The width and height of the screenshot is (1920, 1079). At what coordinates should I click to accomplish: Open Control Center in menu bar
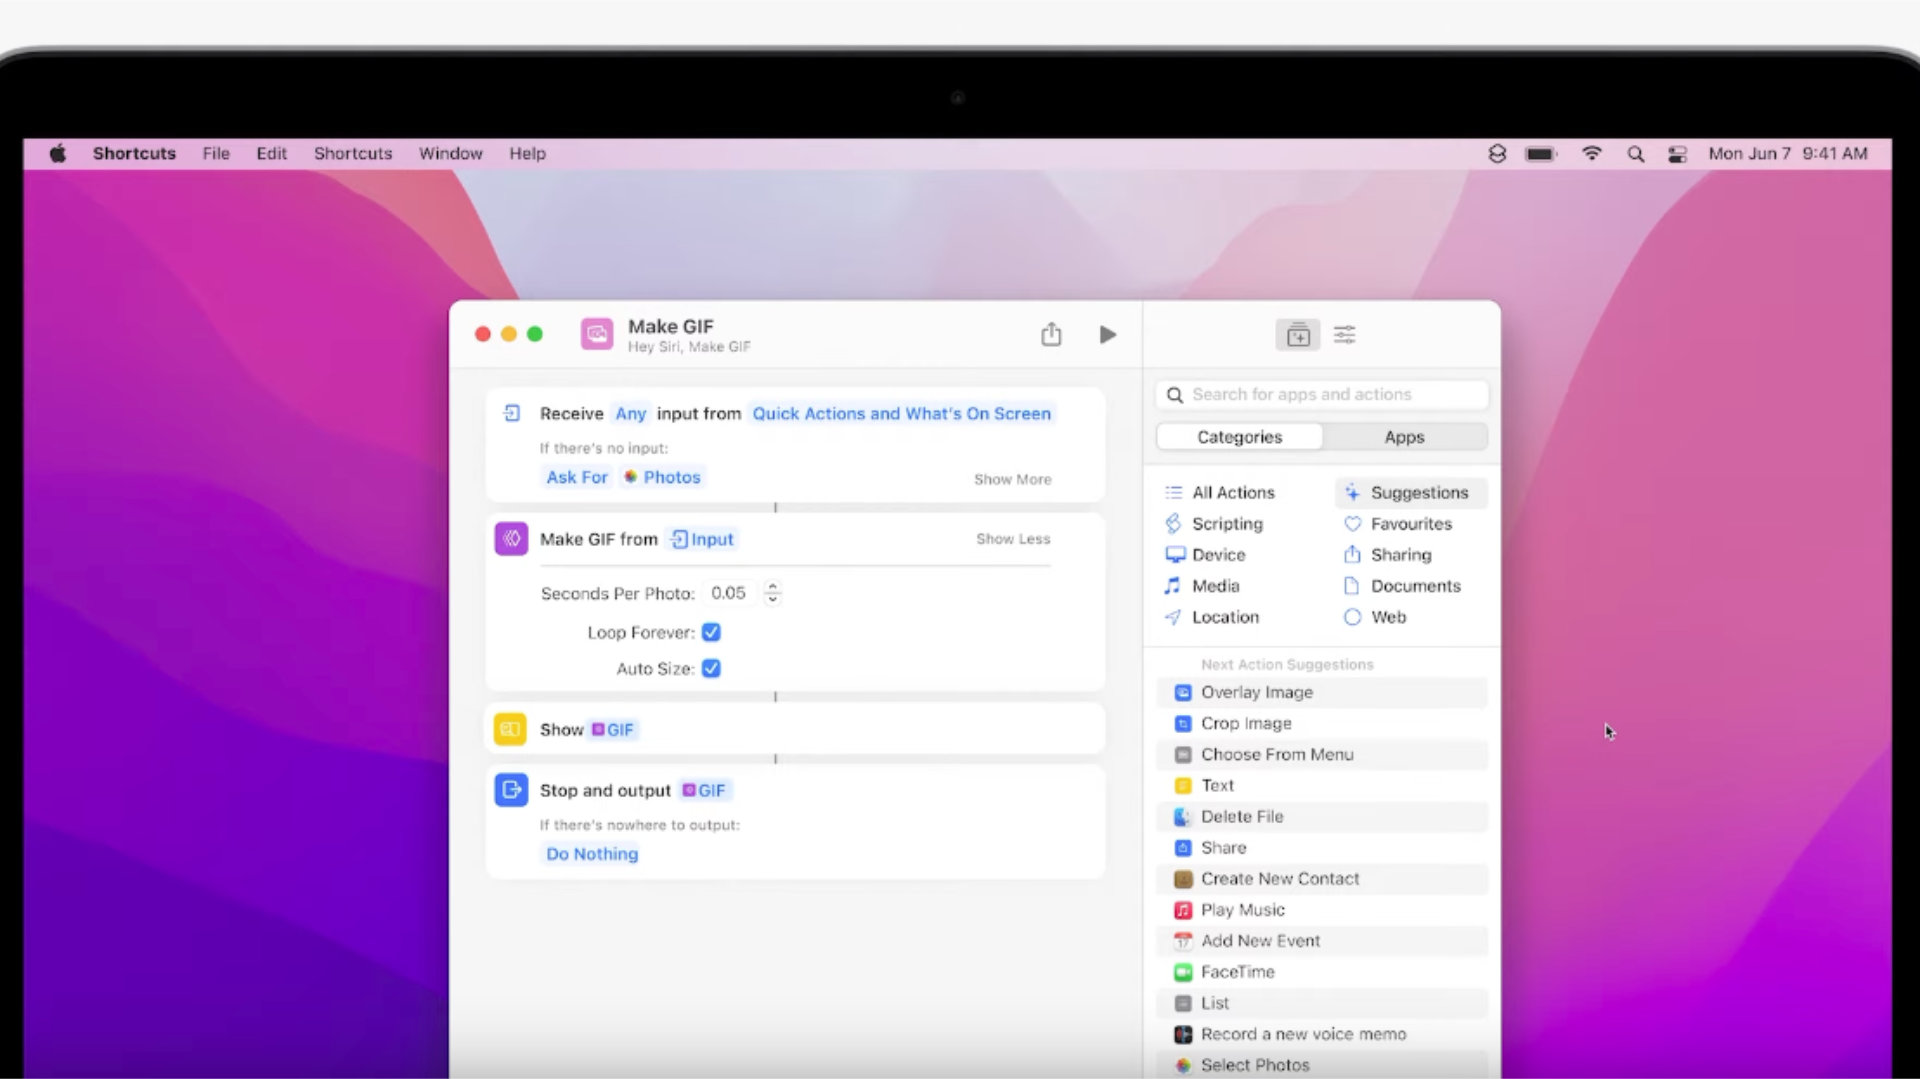[x=1677, y=154]
